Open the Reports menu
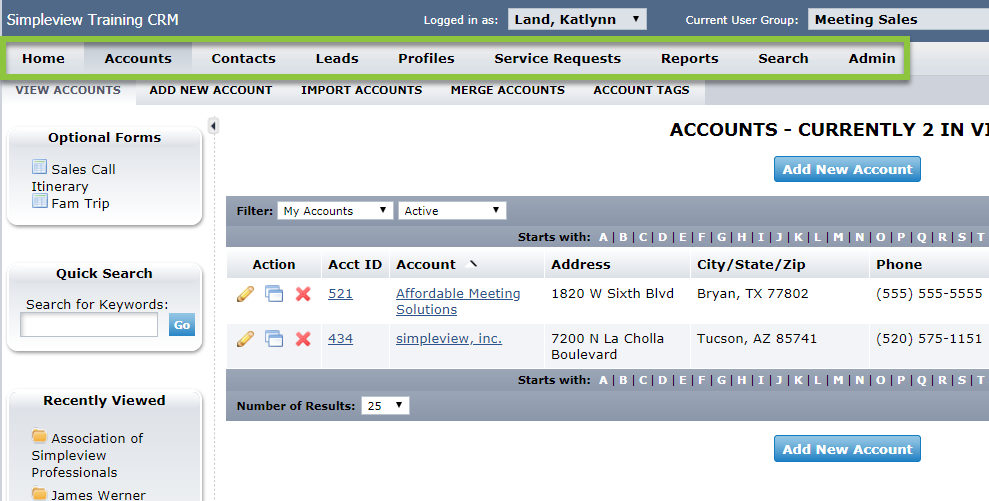The height and width of the screenshot is (501, 989). point(689,59)
